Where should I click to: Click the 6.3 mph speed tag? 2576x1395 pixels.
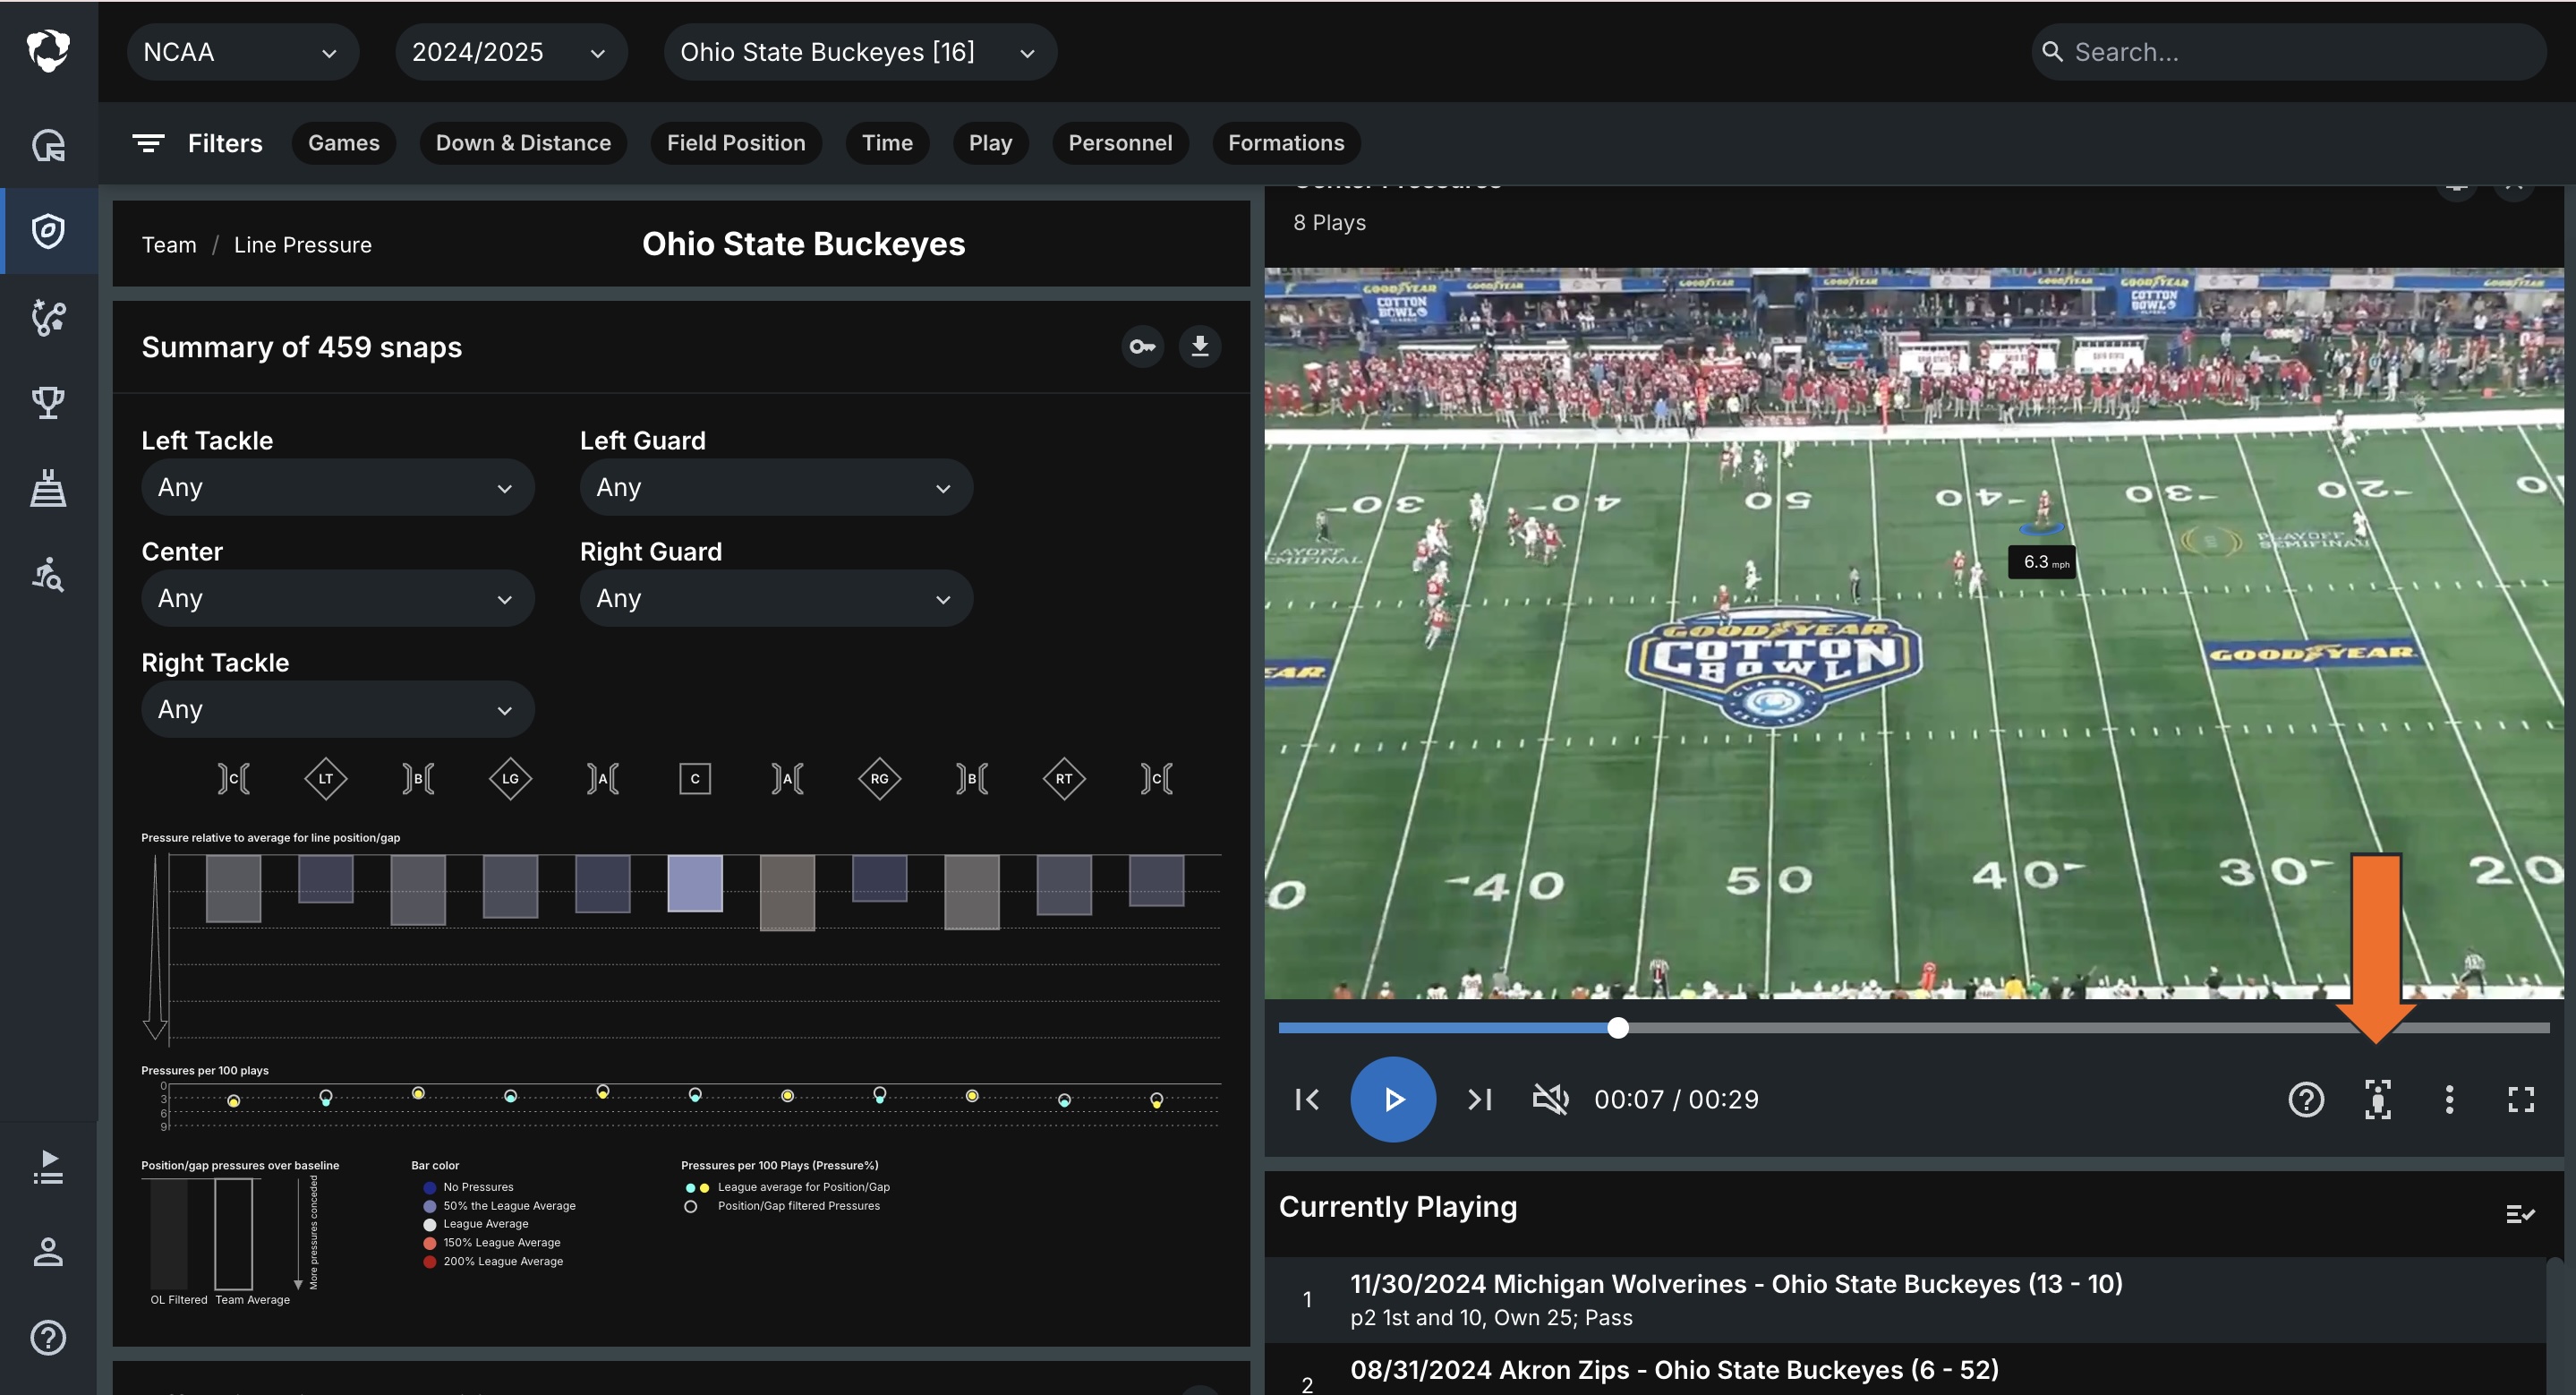pyautogui.click(x=2042, y=561)
